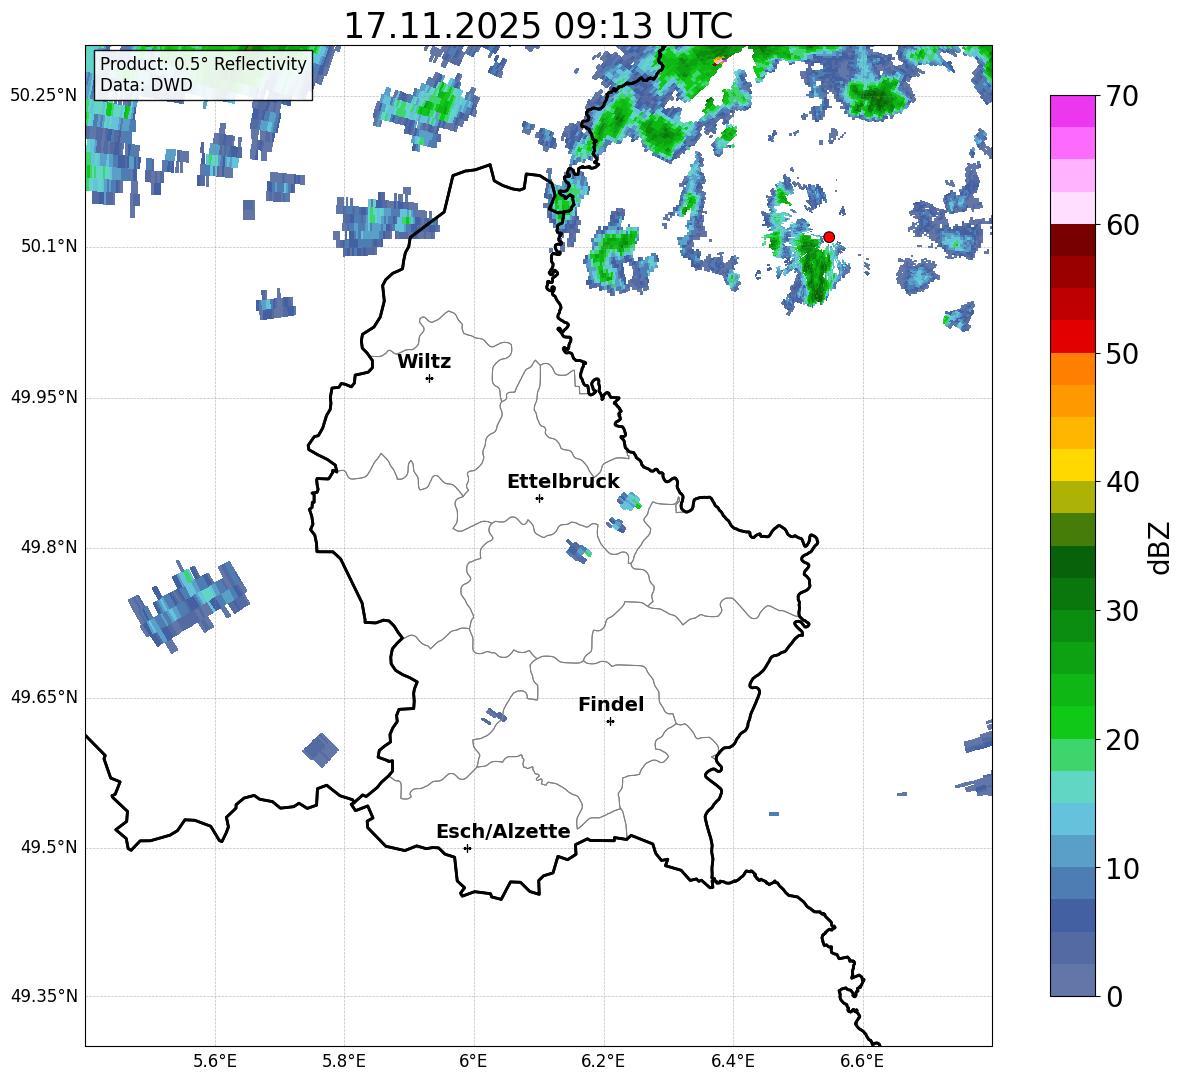Click the Product: 0.5° Reflectivity text
1184x1081 pixels.
coord(203,63)
